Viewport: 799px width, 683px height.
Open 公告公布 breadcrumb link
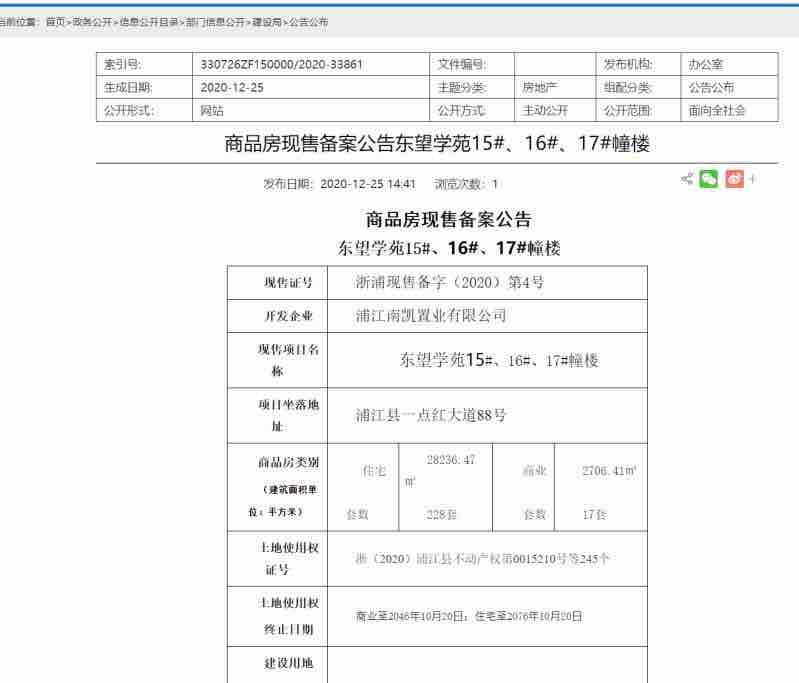pyautogui.click(x=309, y=22)
